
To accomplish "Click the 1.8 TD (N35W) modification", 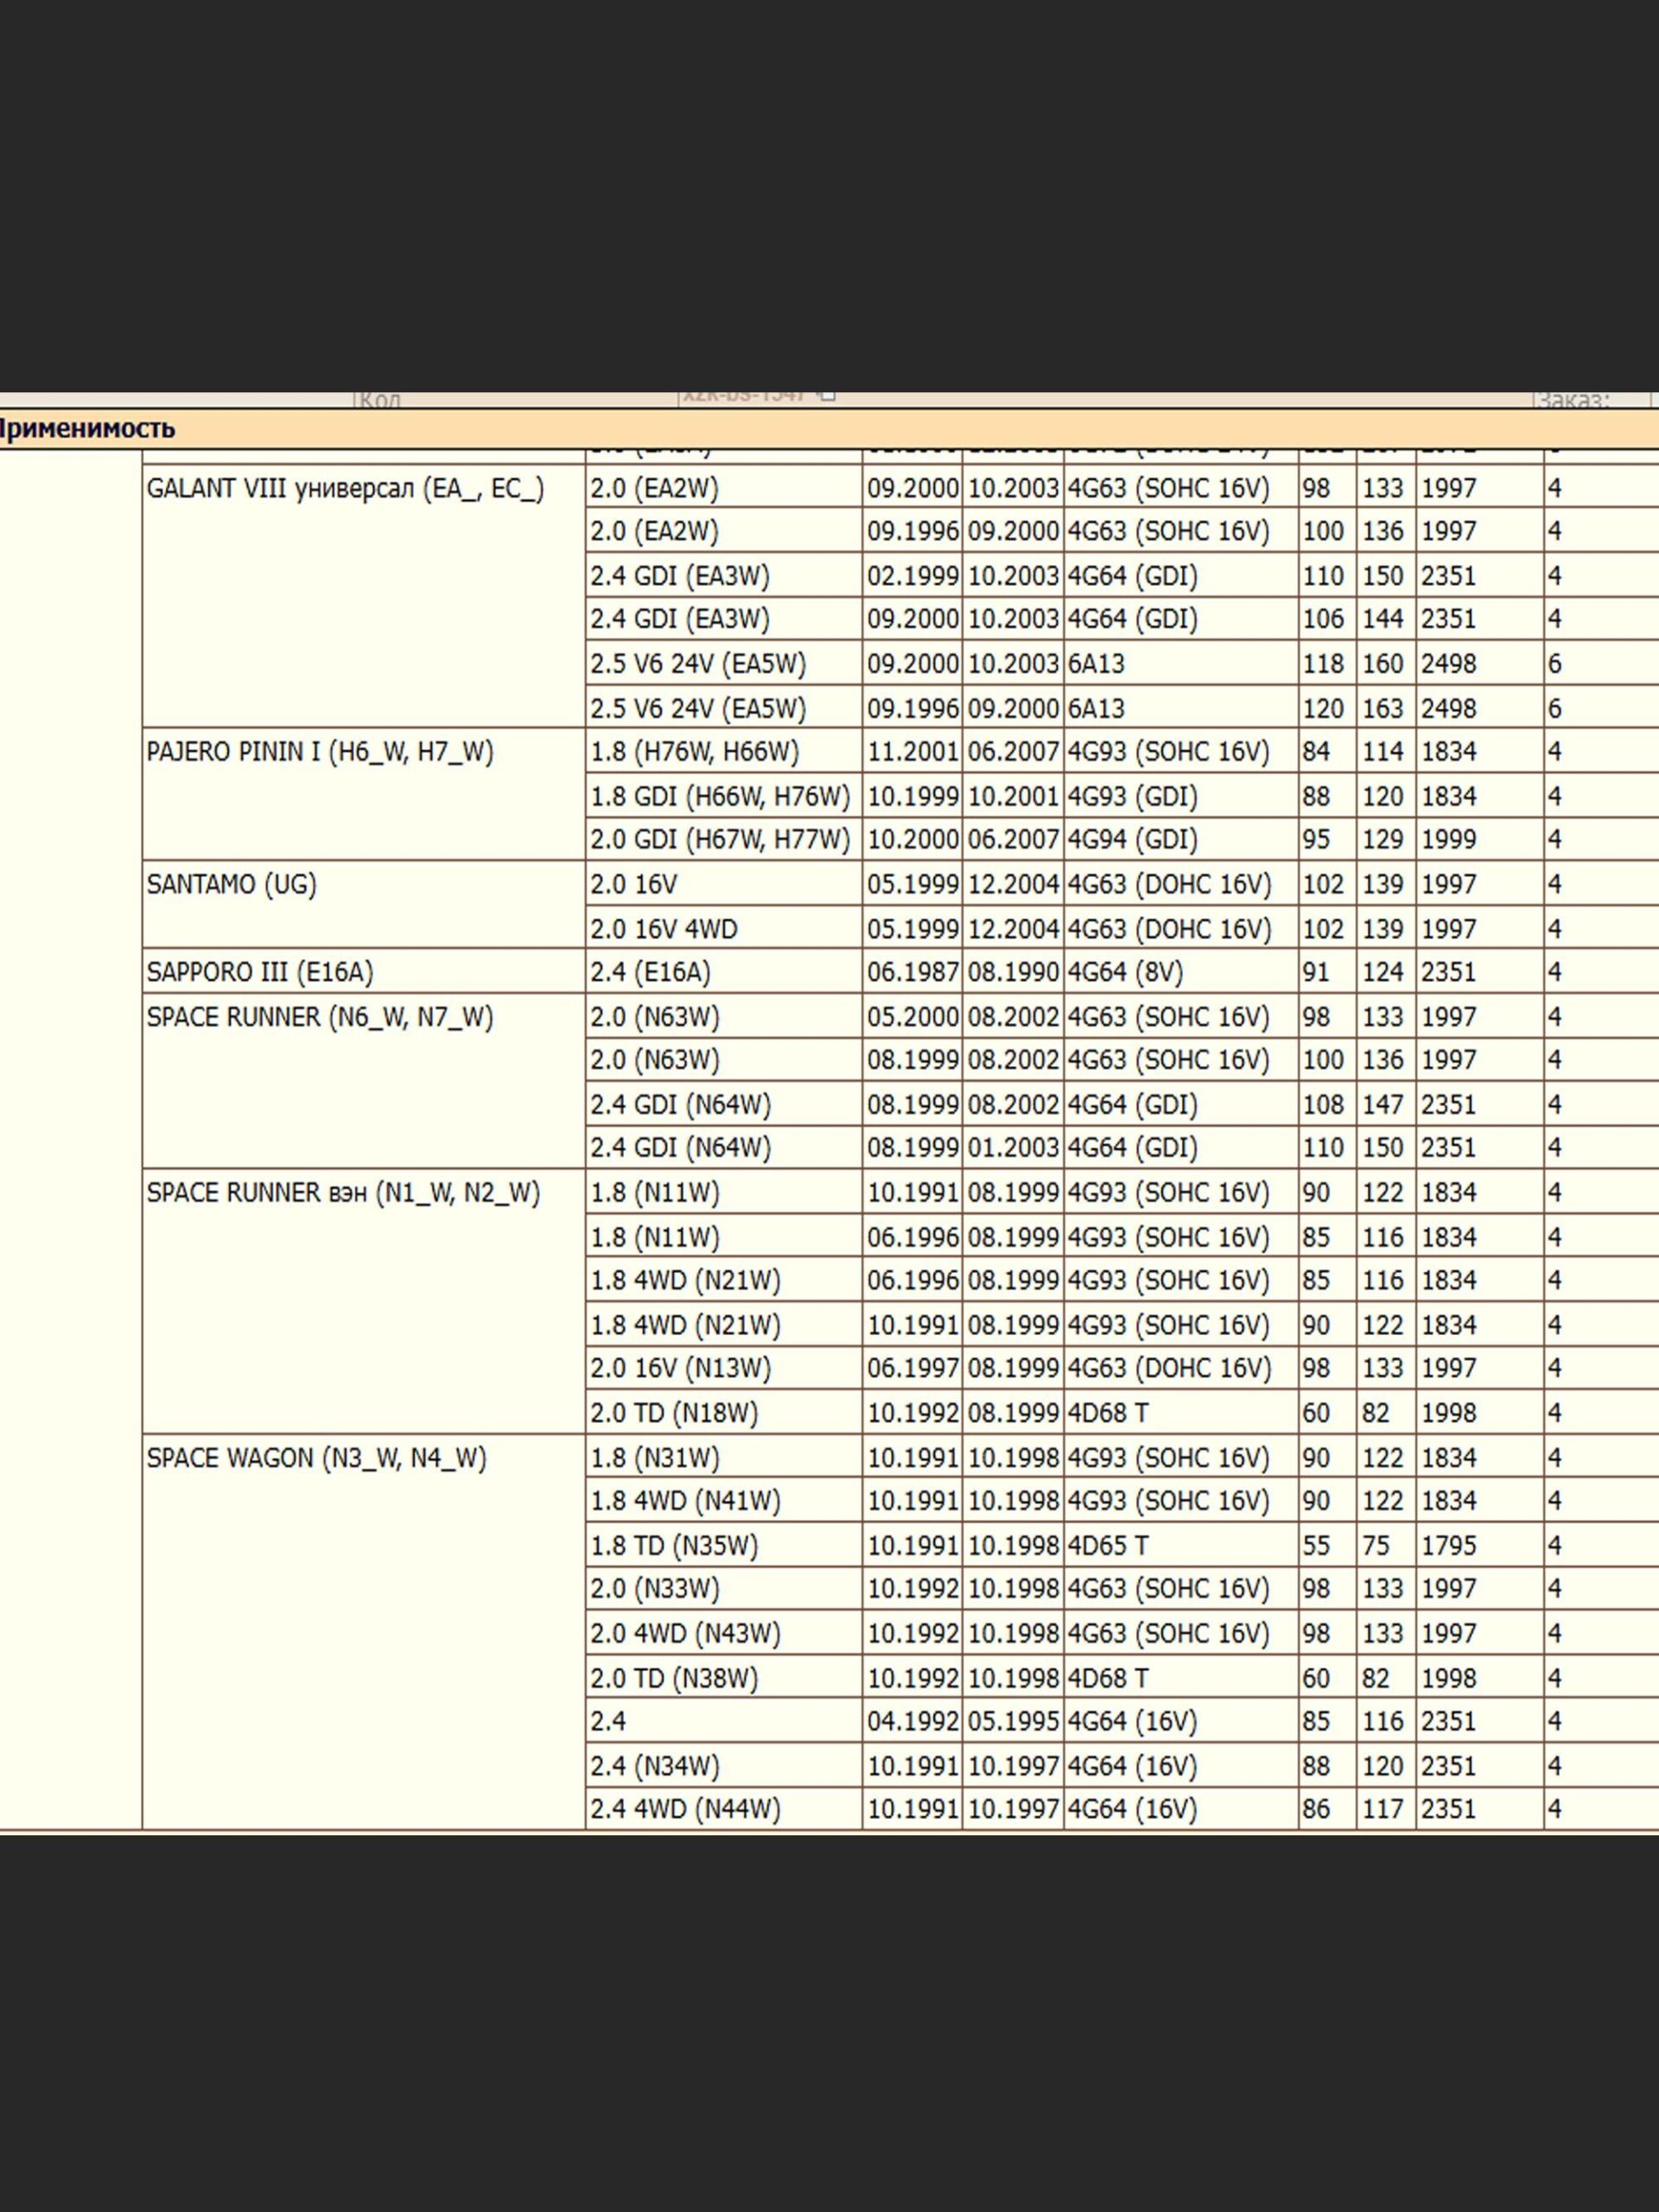I will click(x=674, y=1546).
